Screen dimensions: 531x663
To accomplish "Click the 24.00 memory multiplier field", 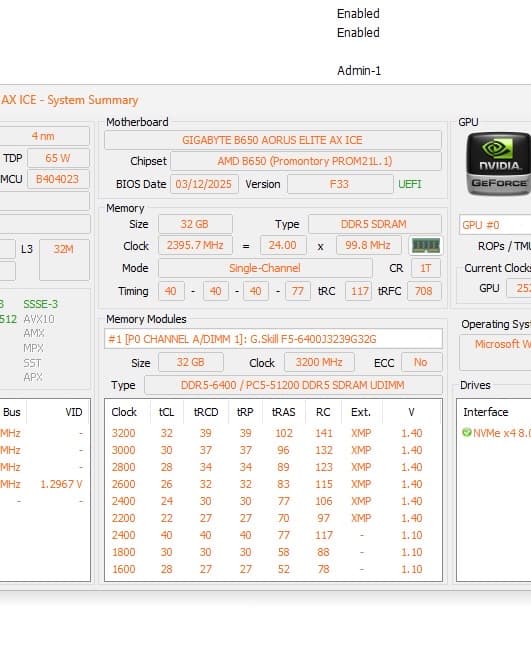I will coord(283,245).
